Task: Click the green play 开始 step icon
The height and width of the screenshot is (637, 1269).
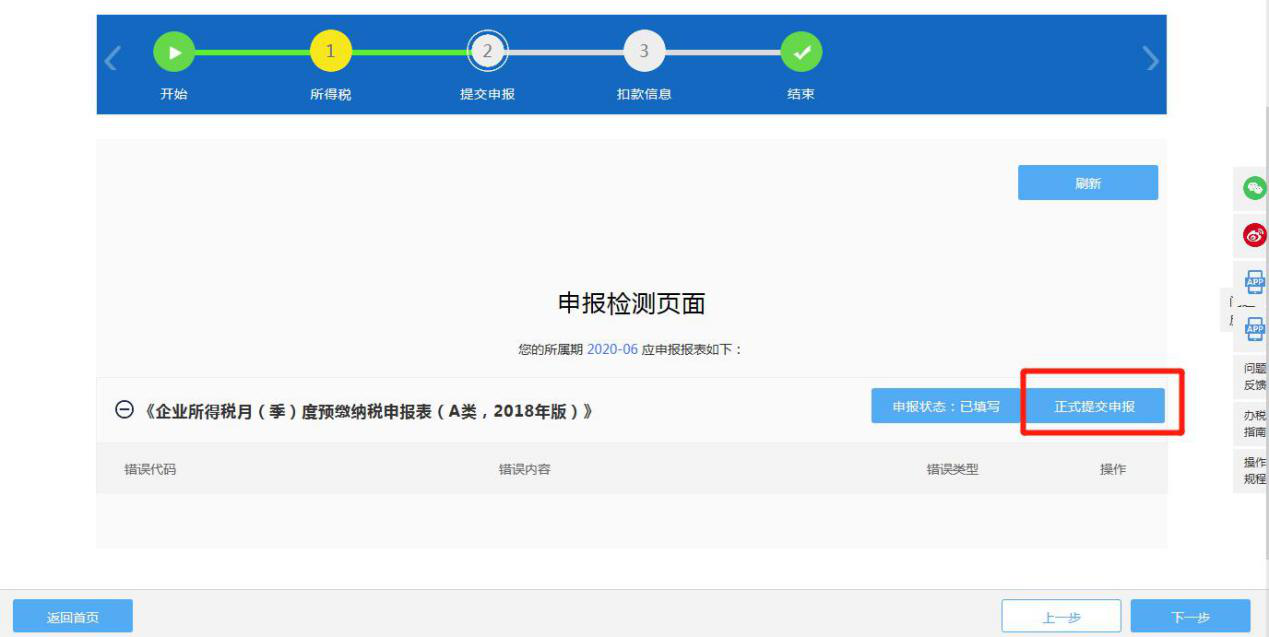Action: point(174,52)
